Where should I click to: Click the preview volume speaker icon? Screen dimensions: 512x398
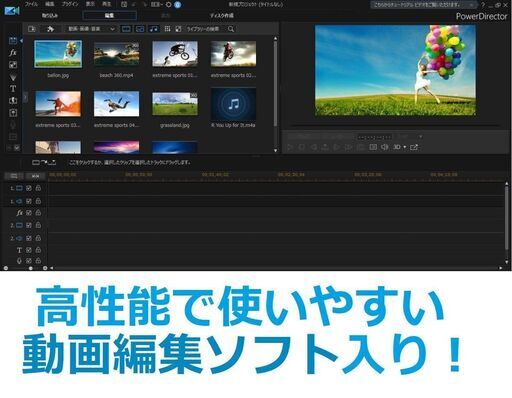(x=384, y=147)
